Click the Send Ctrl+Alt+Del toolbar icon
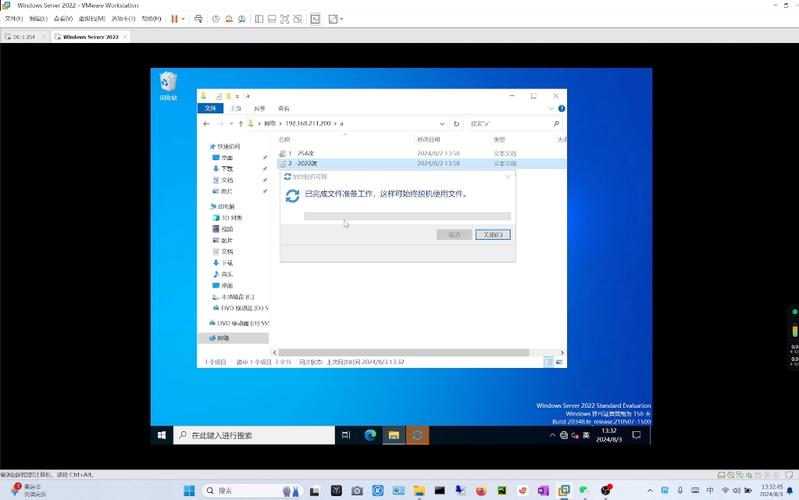799x500 pixels. [x=199, y=19]
